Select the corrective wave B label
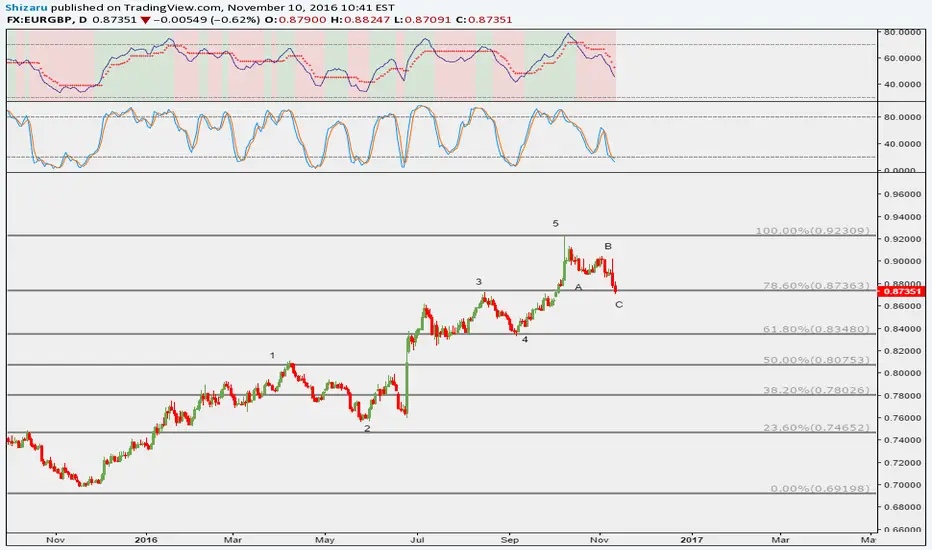 (x=608, y=246)
